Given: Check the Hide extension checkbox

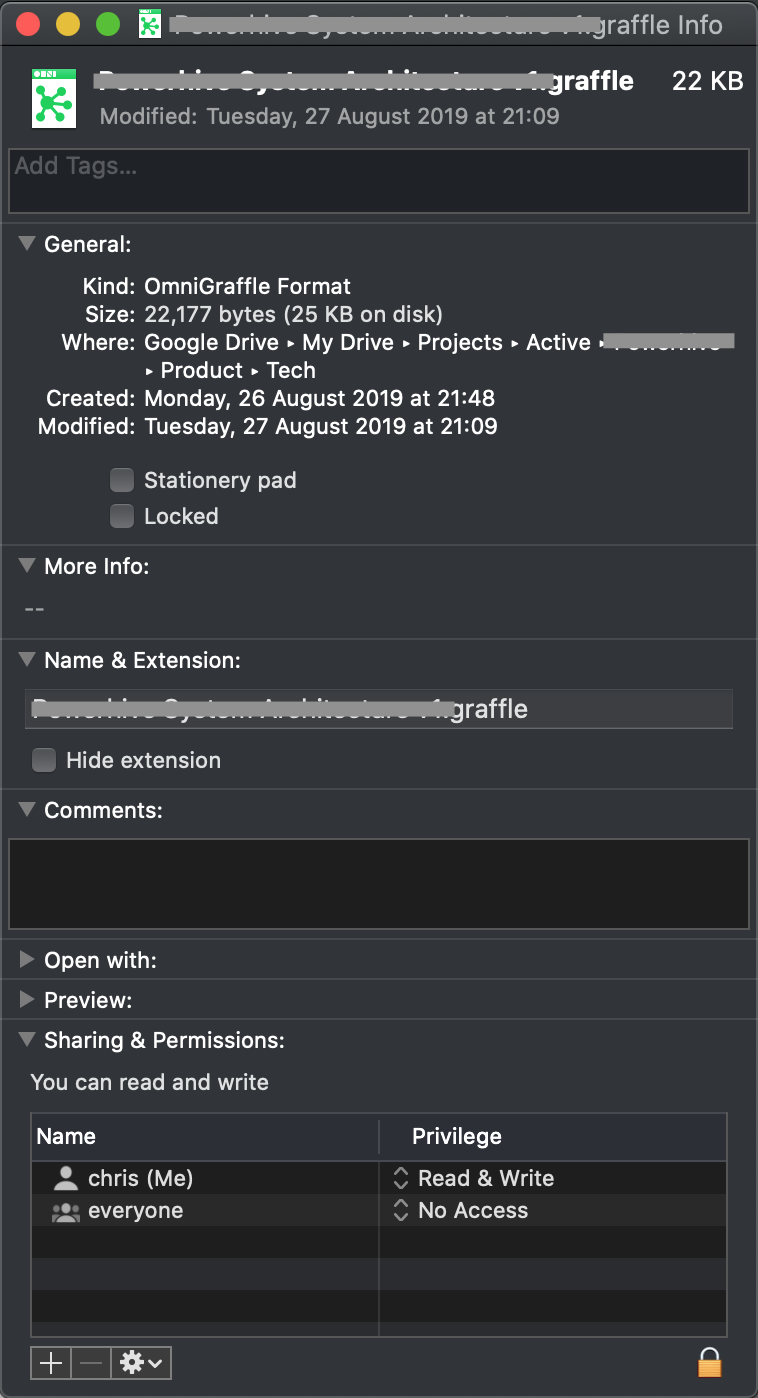Looking at the screenshot, I should point(44,760).
